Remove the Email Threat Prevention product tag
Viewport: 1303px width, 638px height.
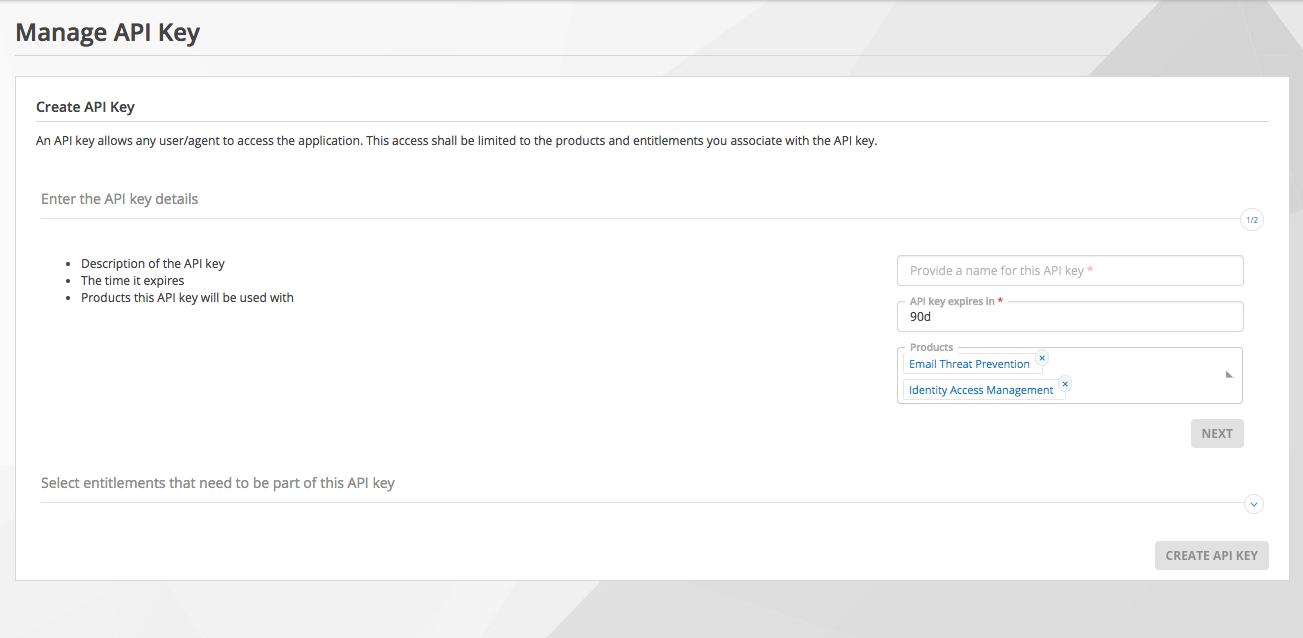[1042, 357]
